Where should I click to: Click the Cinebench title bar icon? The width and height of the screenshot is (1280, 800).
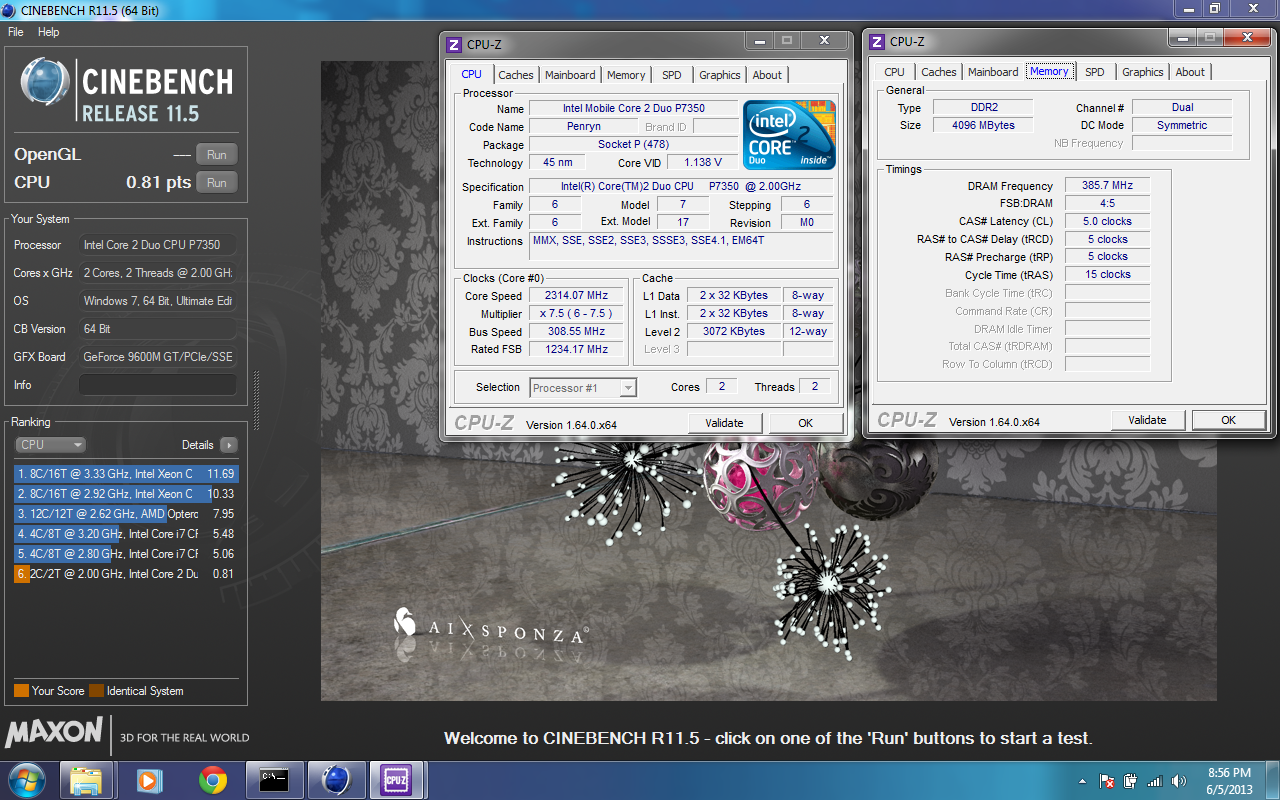point(10,10)
